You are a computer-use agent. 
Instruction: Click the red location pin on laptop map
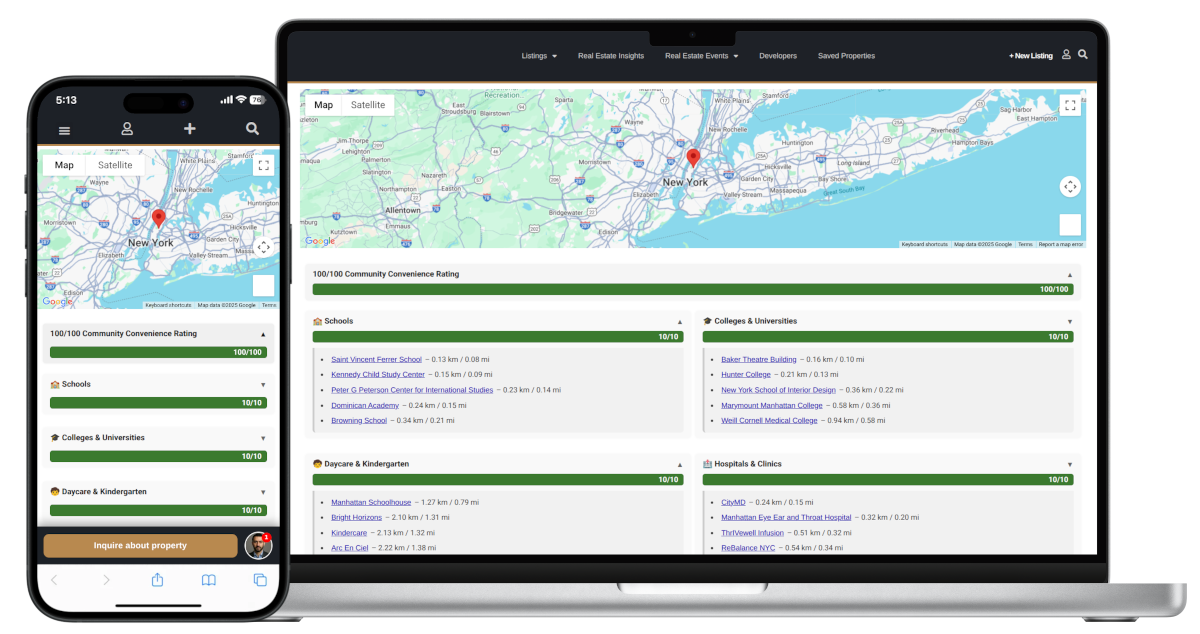point(693,159)
